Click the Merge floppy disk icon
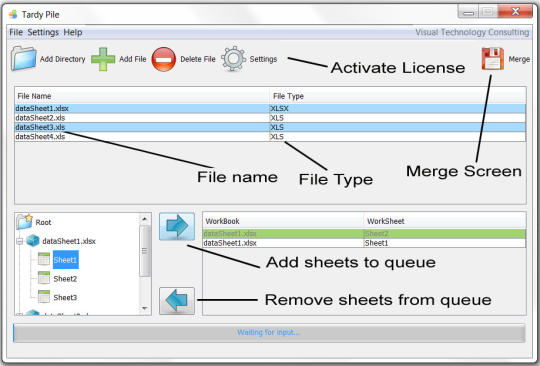540x366 pixels. tap(492, 59)
